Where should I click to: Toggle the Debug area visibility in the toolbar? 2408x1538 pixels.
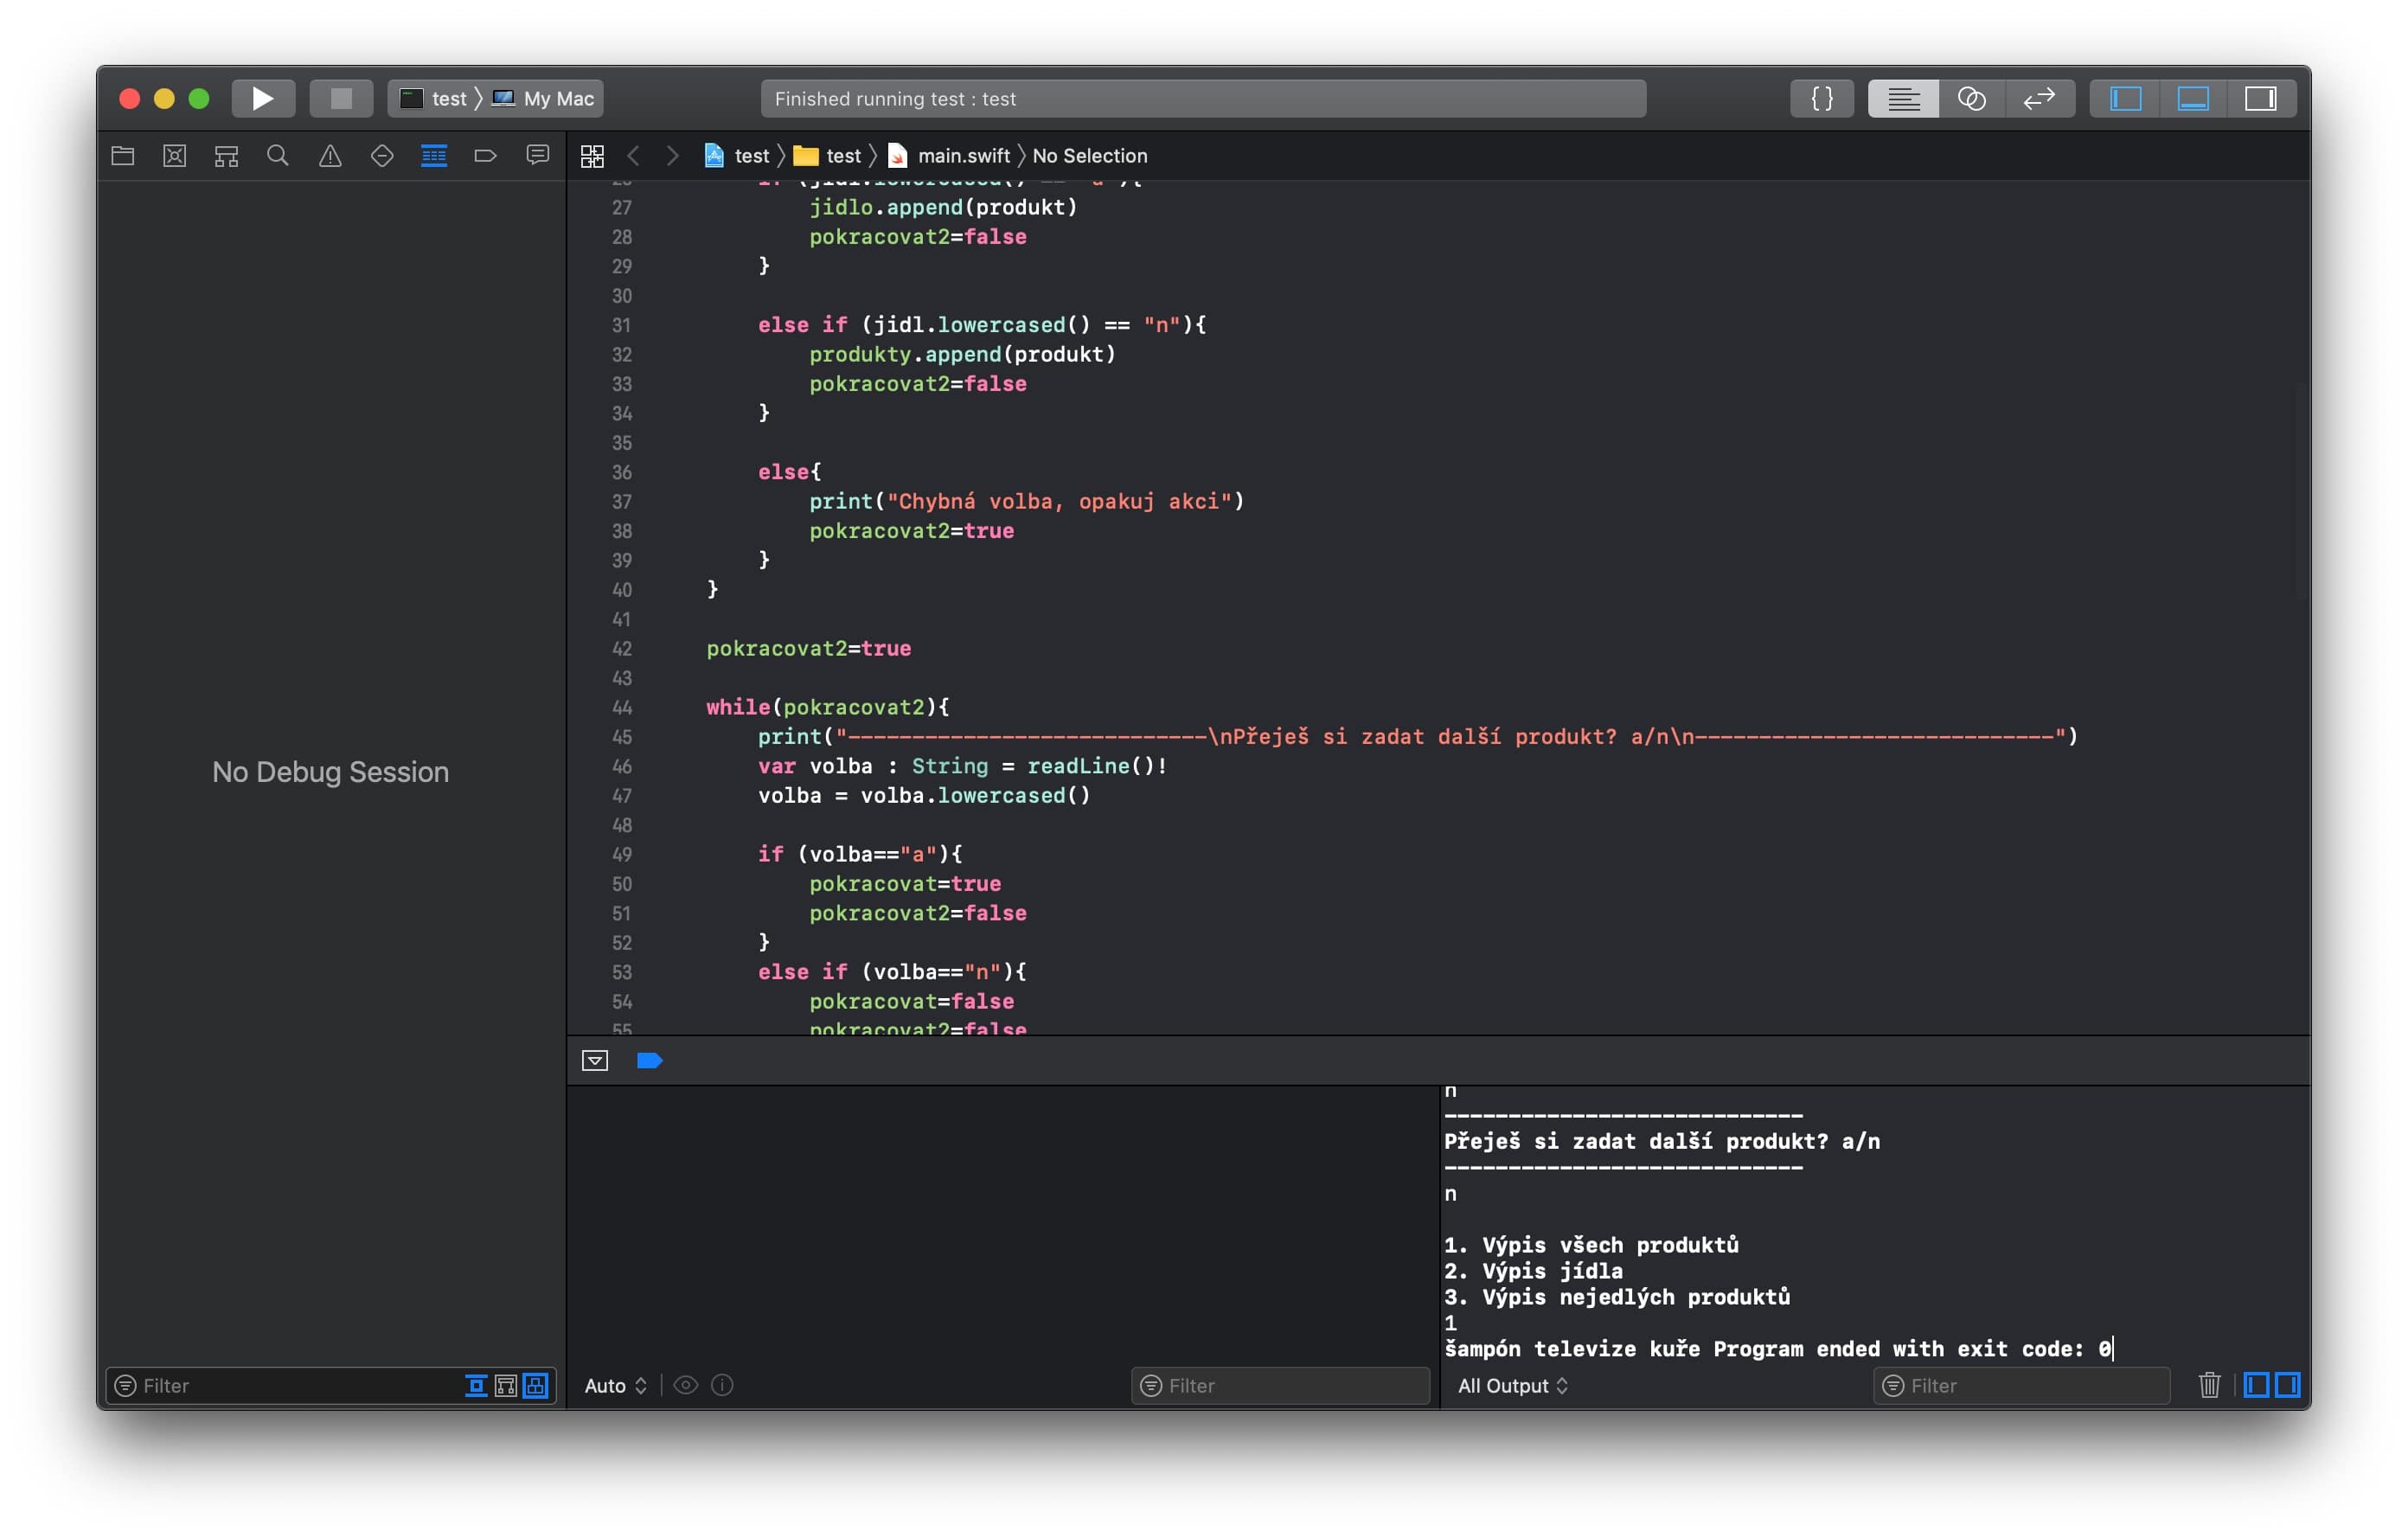coord(2192,98)
